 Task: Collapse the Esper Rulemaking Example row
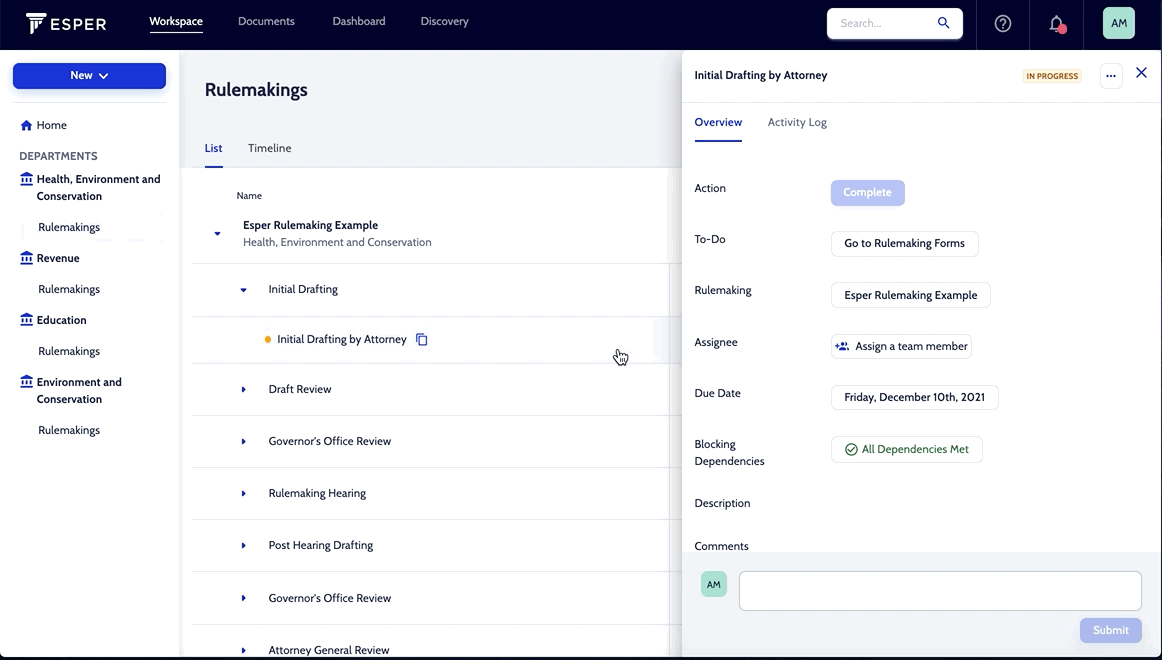[217, 233]
